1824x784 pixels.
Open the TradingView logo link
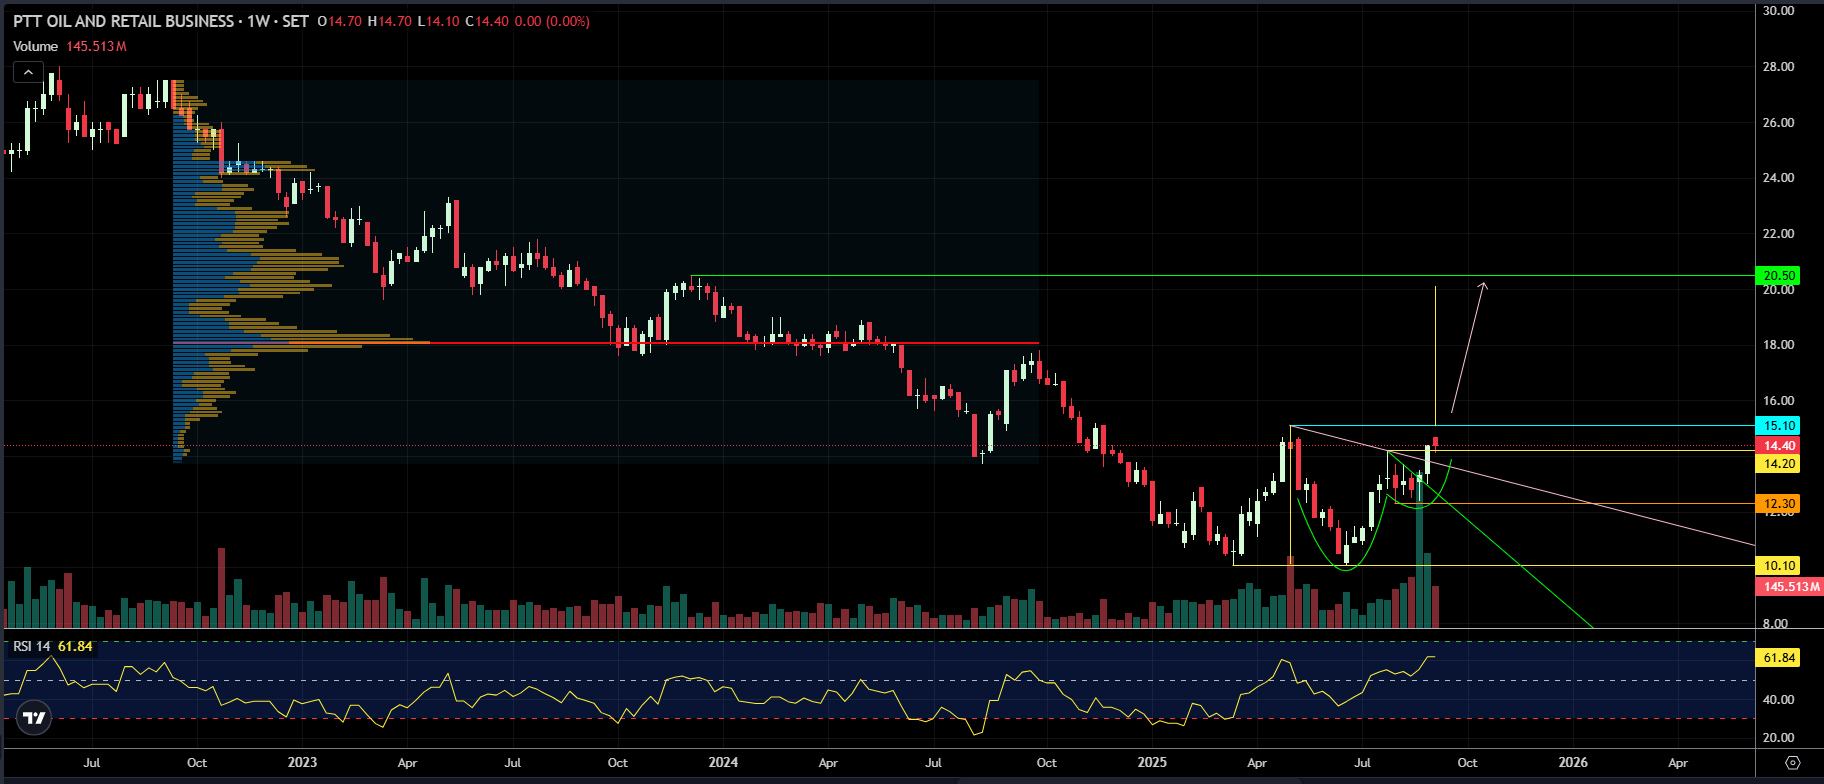coord(34,717)
